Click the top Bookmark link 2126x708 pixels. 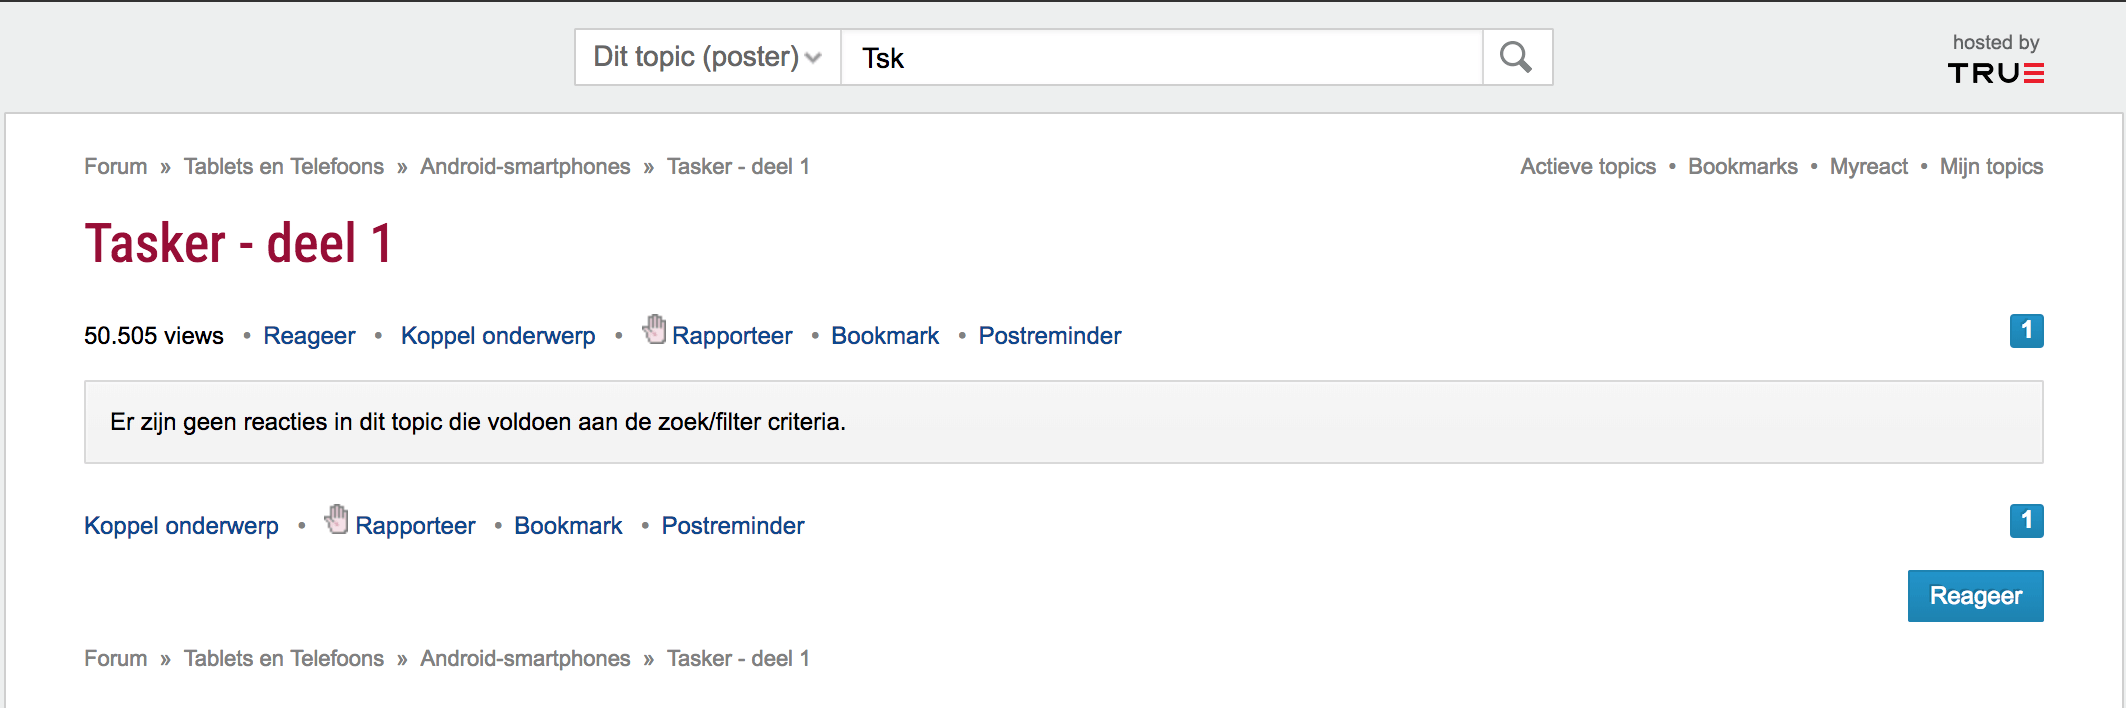pyautogui.click(x=885, y=336)
